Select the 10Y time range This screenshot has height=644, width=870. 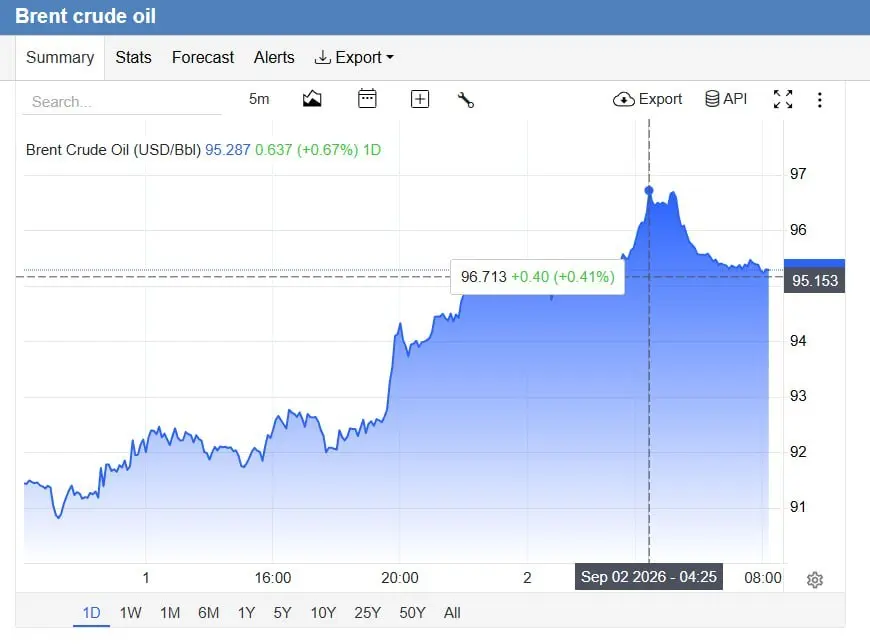[323, 613]
